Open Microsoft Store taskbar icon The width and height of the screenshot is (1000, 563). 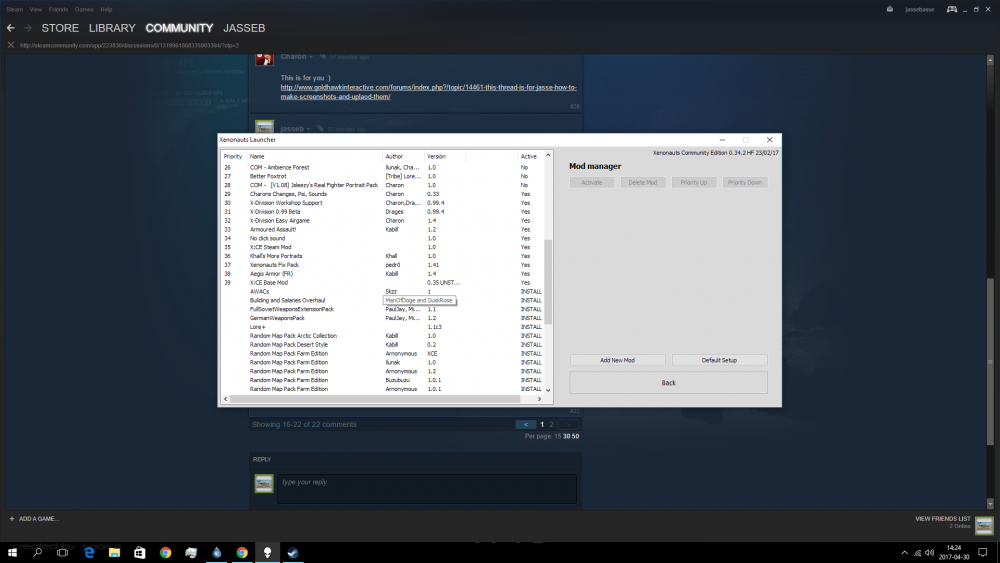(x=140, y=552)
